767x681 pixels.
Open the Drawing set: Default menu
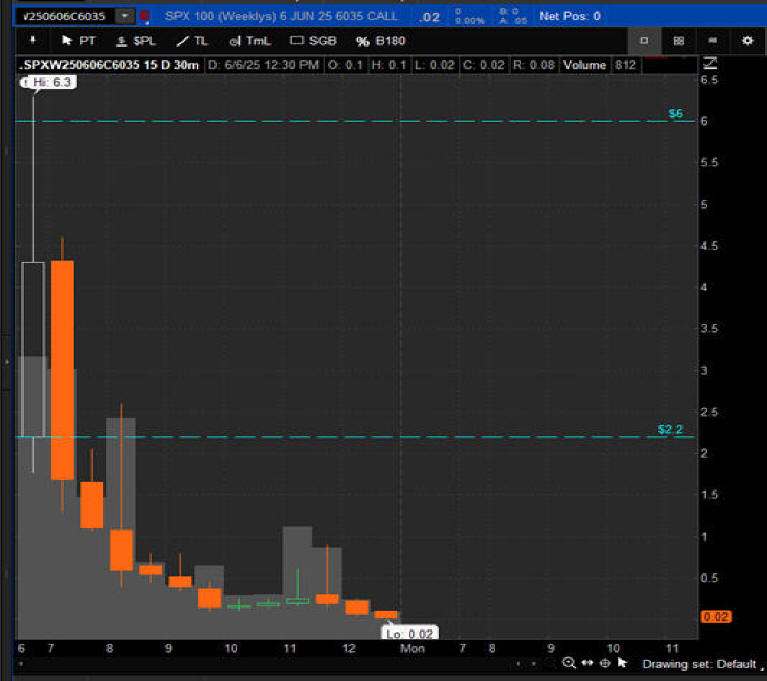(x=702, y=664)
